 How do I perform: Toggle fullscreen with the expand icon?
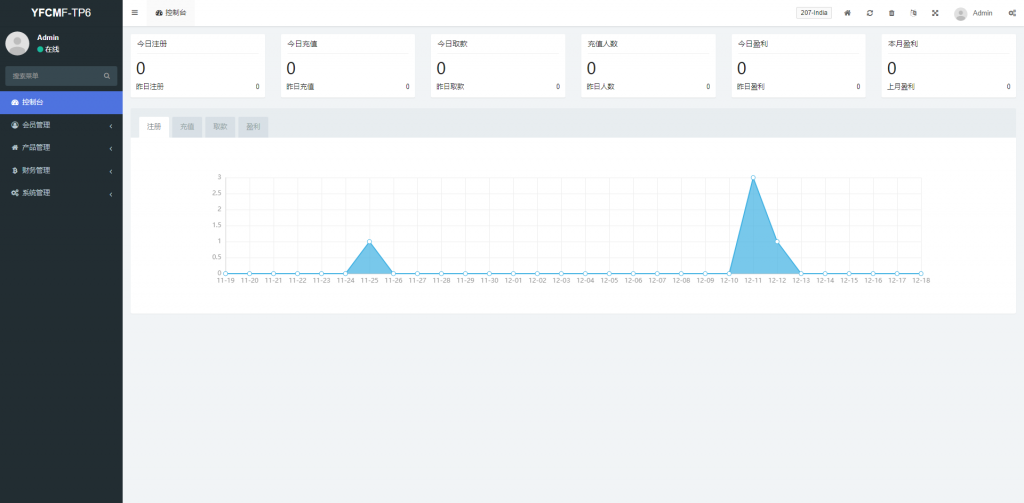coord(935,13)
